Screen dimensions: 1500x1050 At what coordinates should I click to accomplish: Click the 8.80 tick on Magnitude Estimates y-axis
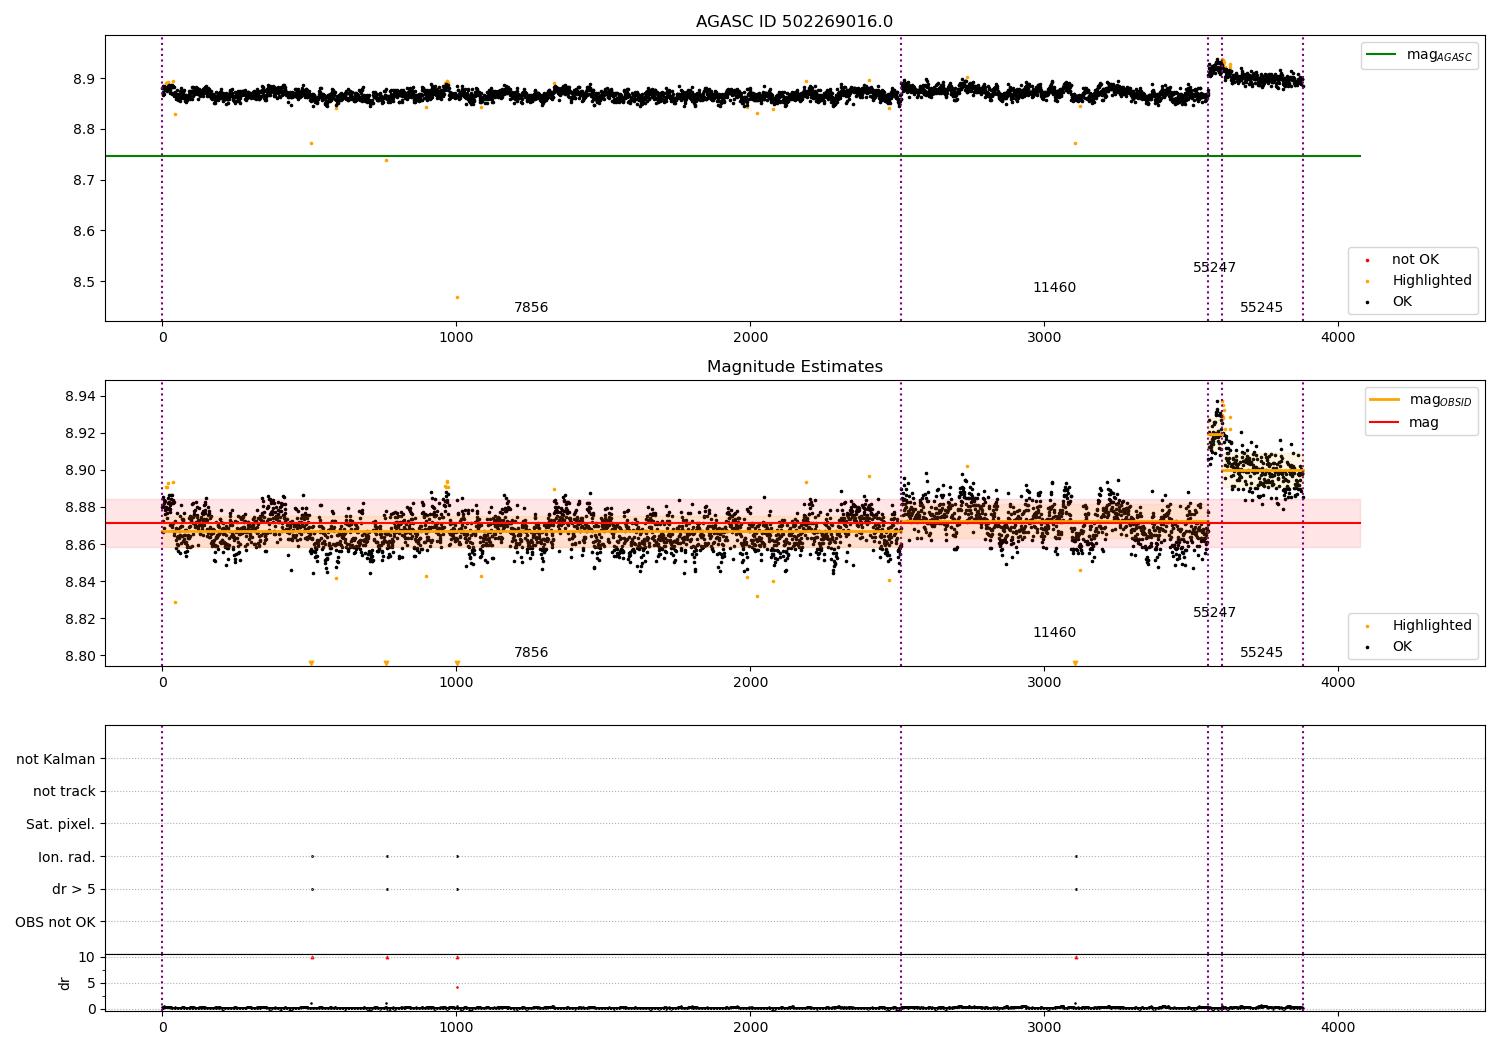click(x=79, y=657)
